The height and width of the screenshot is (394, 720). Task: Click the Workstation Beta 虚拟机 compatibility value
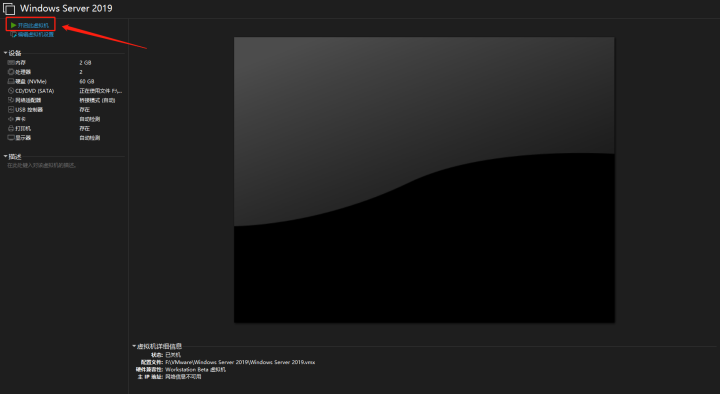pyautogui.click(x=196, y=370)
